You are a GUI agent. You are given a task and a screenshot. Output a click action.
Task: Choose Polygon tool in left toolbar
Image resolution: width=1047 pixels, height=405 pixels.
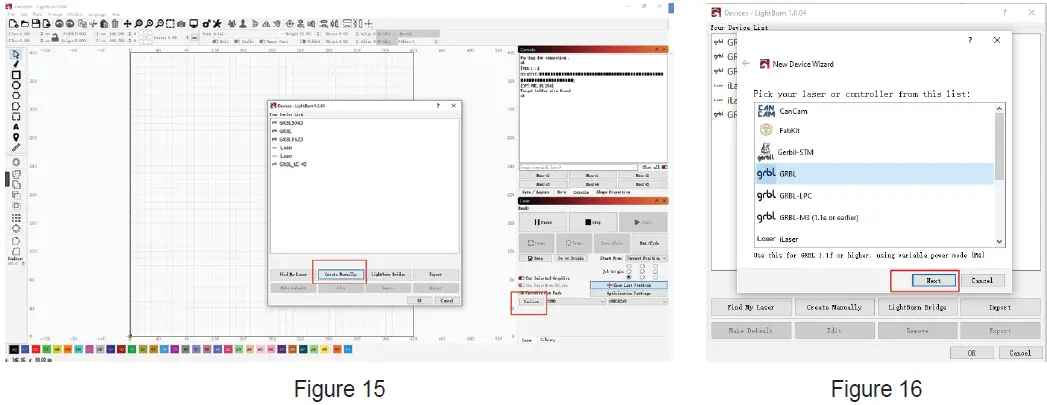click(16, 95)
